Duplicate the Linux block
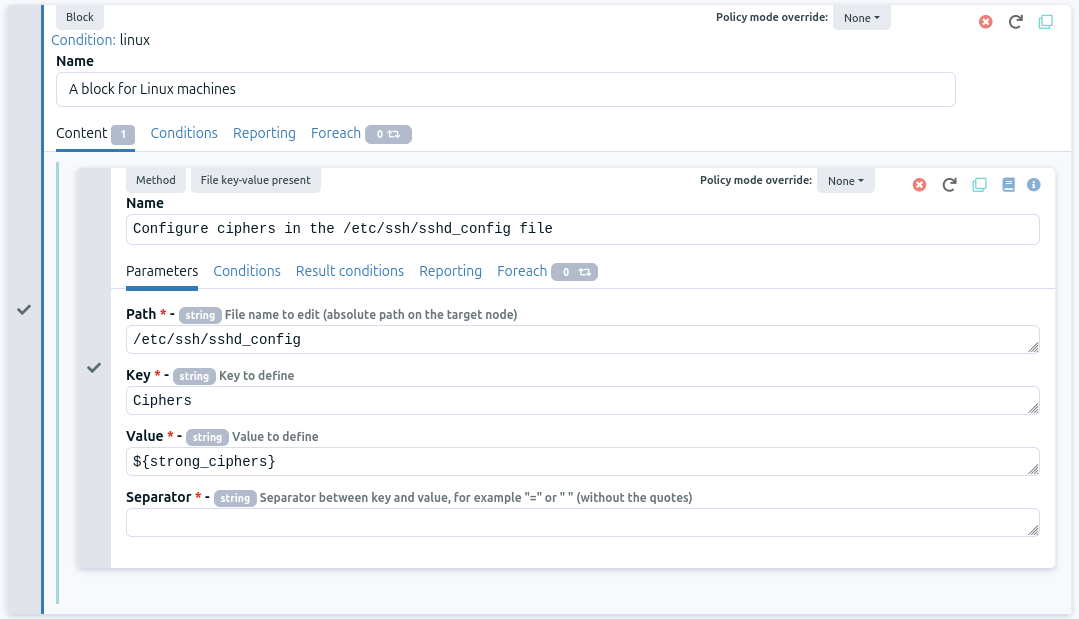 click(1045, 21)
